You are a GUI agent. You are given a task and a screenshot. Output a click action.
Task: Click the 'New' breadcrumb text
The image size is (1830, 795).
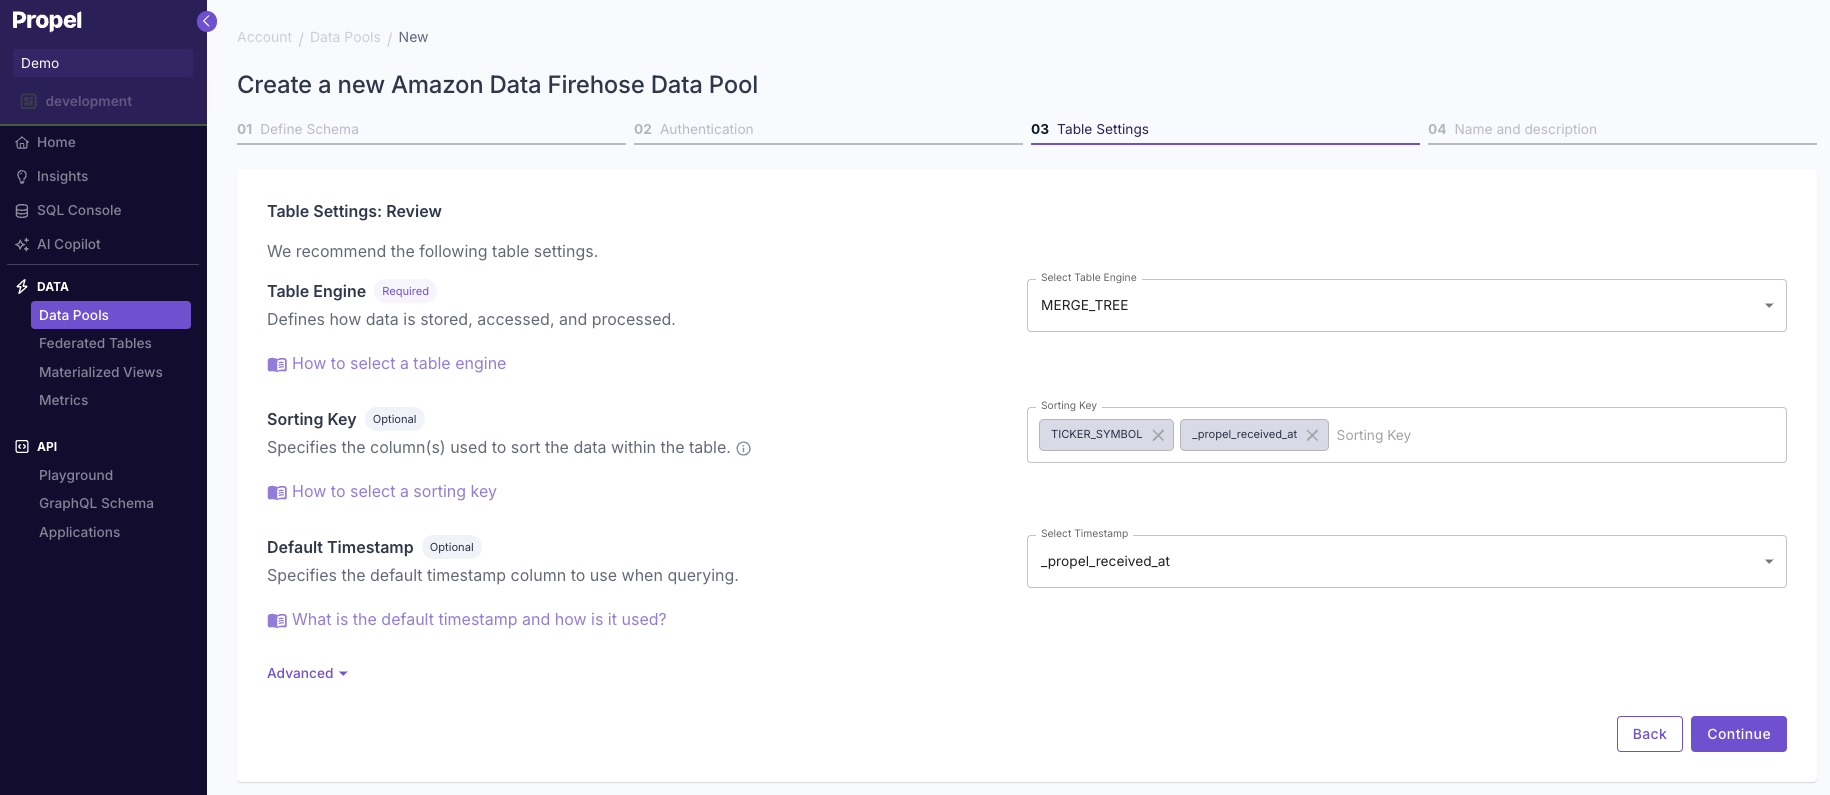pyautogui.click(x=413, y=37)
